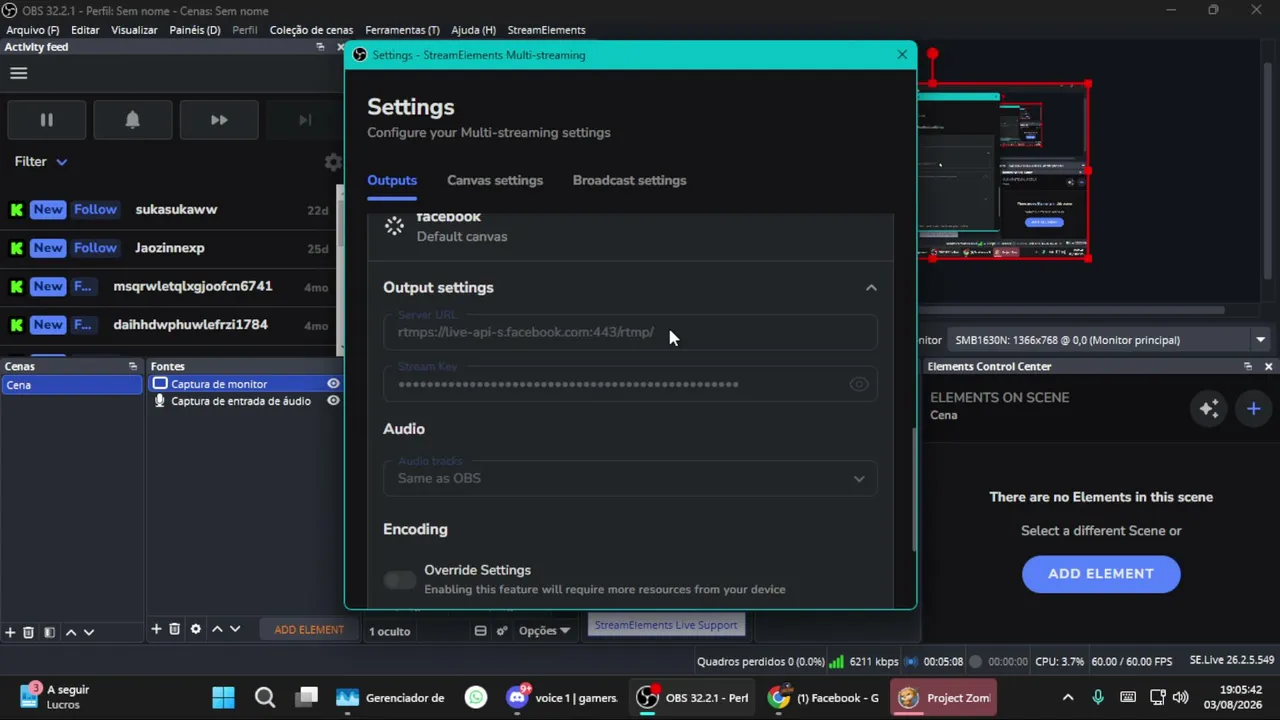Hide Captura de monitor source
The image size is (1280, 720).
[333, 384]
